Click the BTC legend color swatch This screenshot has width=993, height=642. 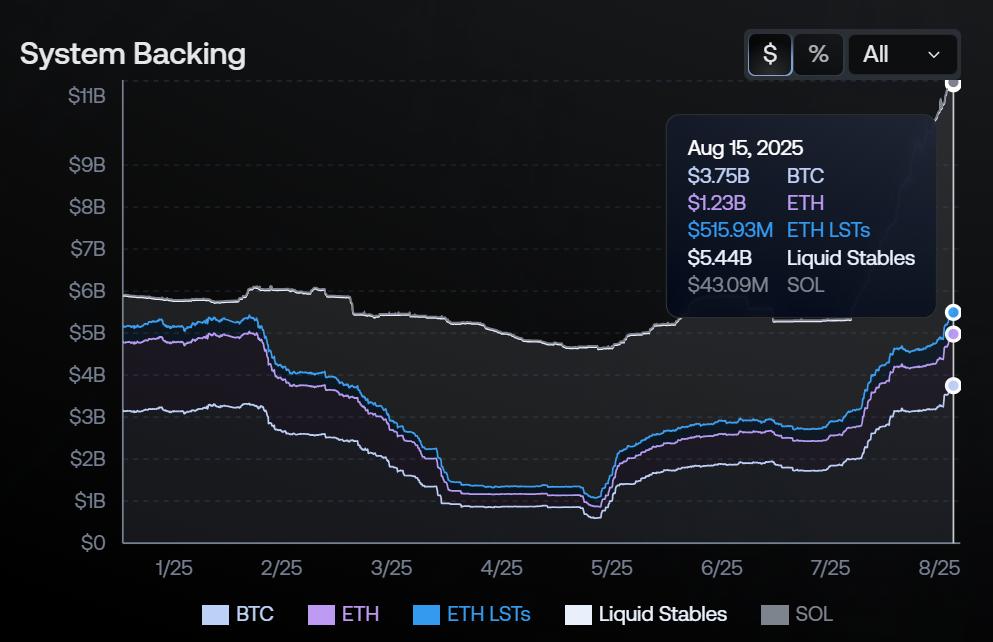(x=215, y=614)
